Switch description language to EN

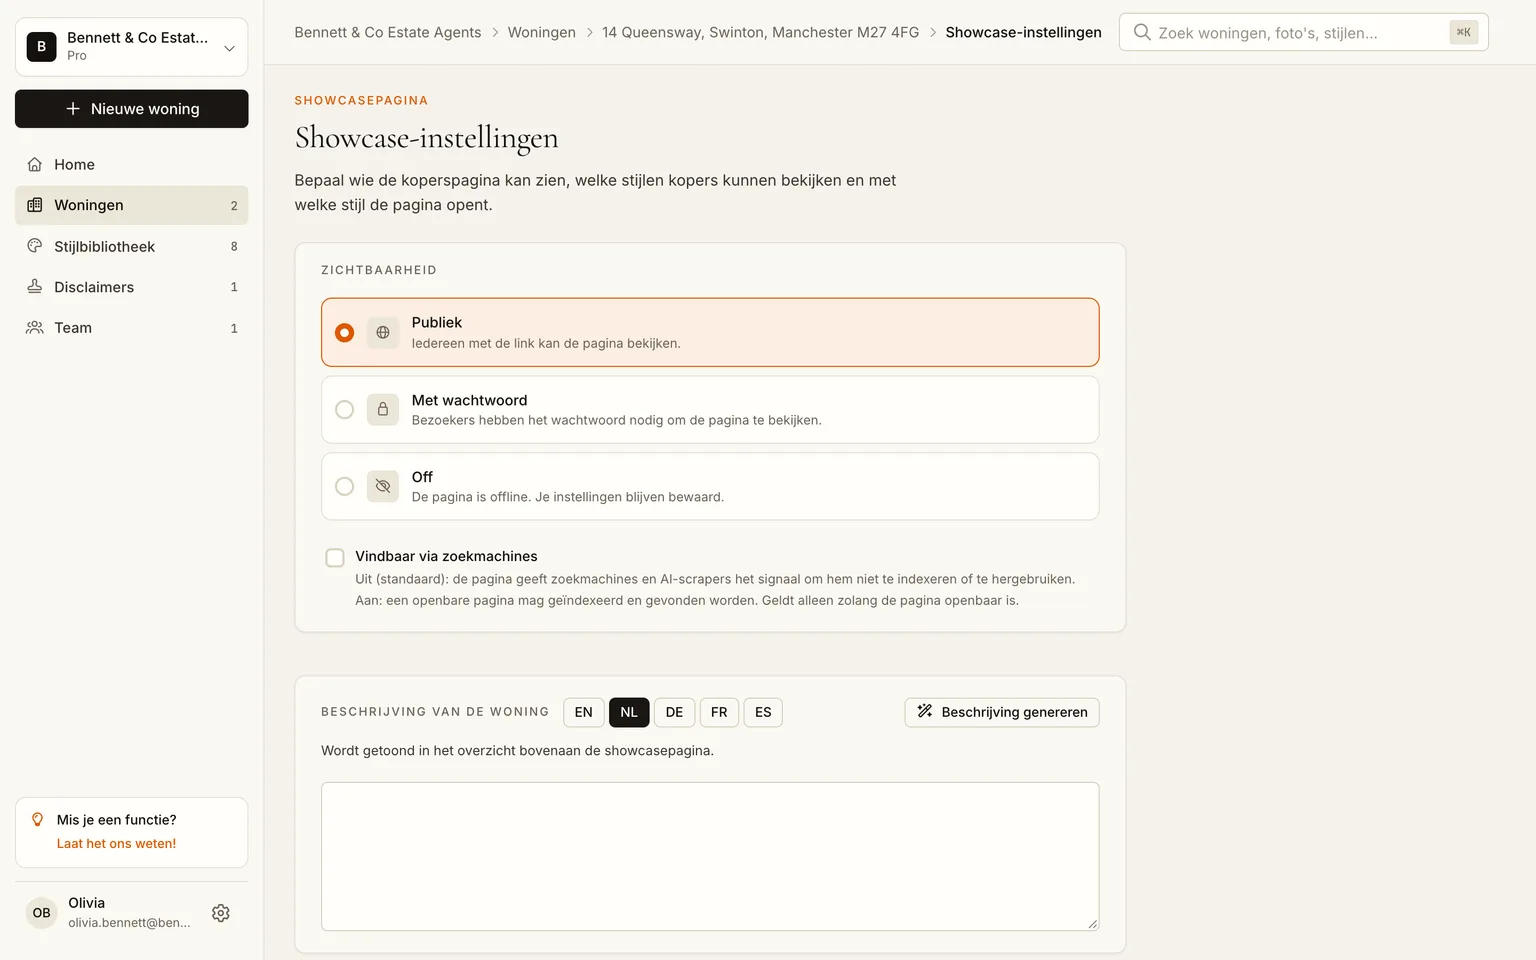(584, 712)
